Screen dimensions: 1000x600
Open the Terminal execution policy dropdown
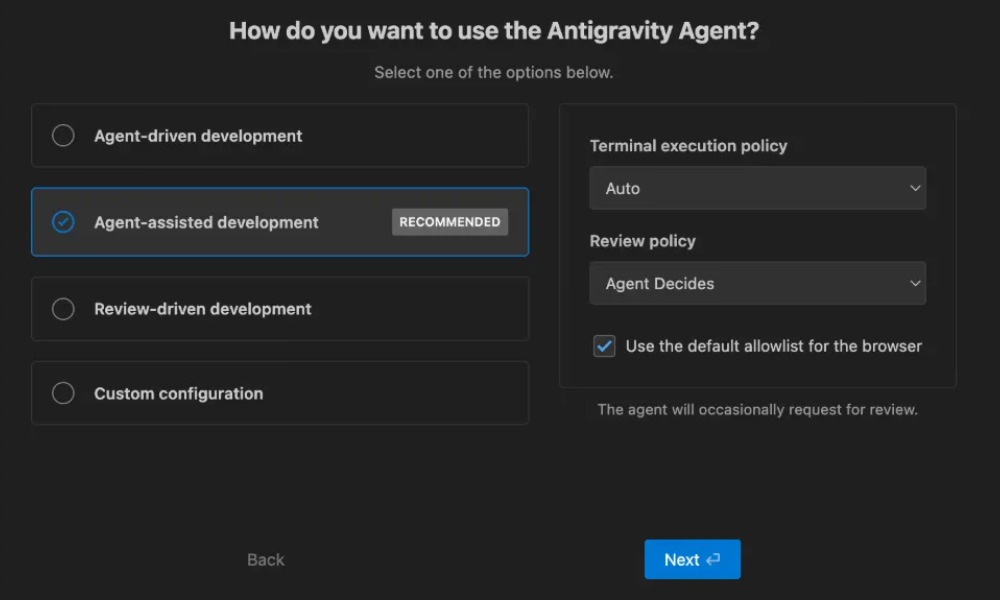tap(757, 188)
